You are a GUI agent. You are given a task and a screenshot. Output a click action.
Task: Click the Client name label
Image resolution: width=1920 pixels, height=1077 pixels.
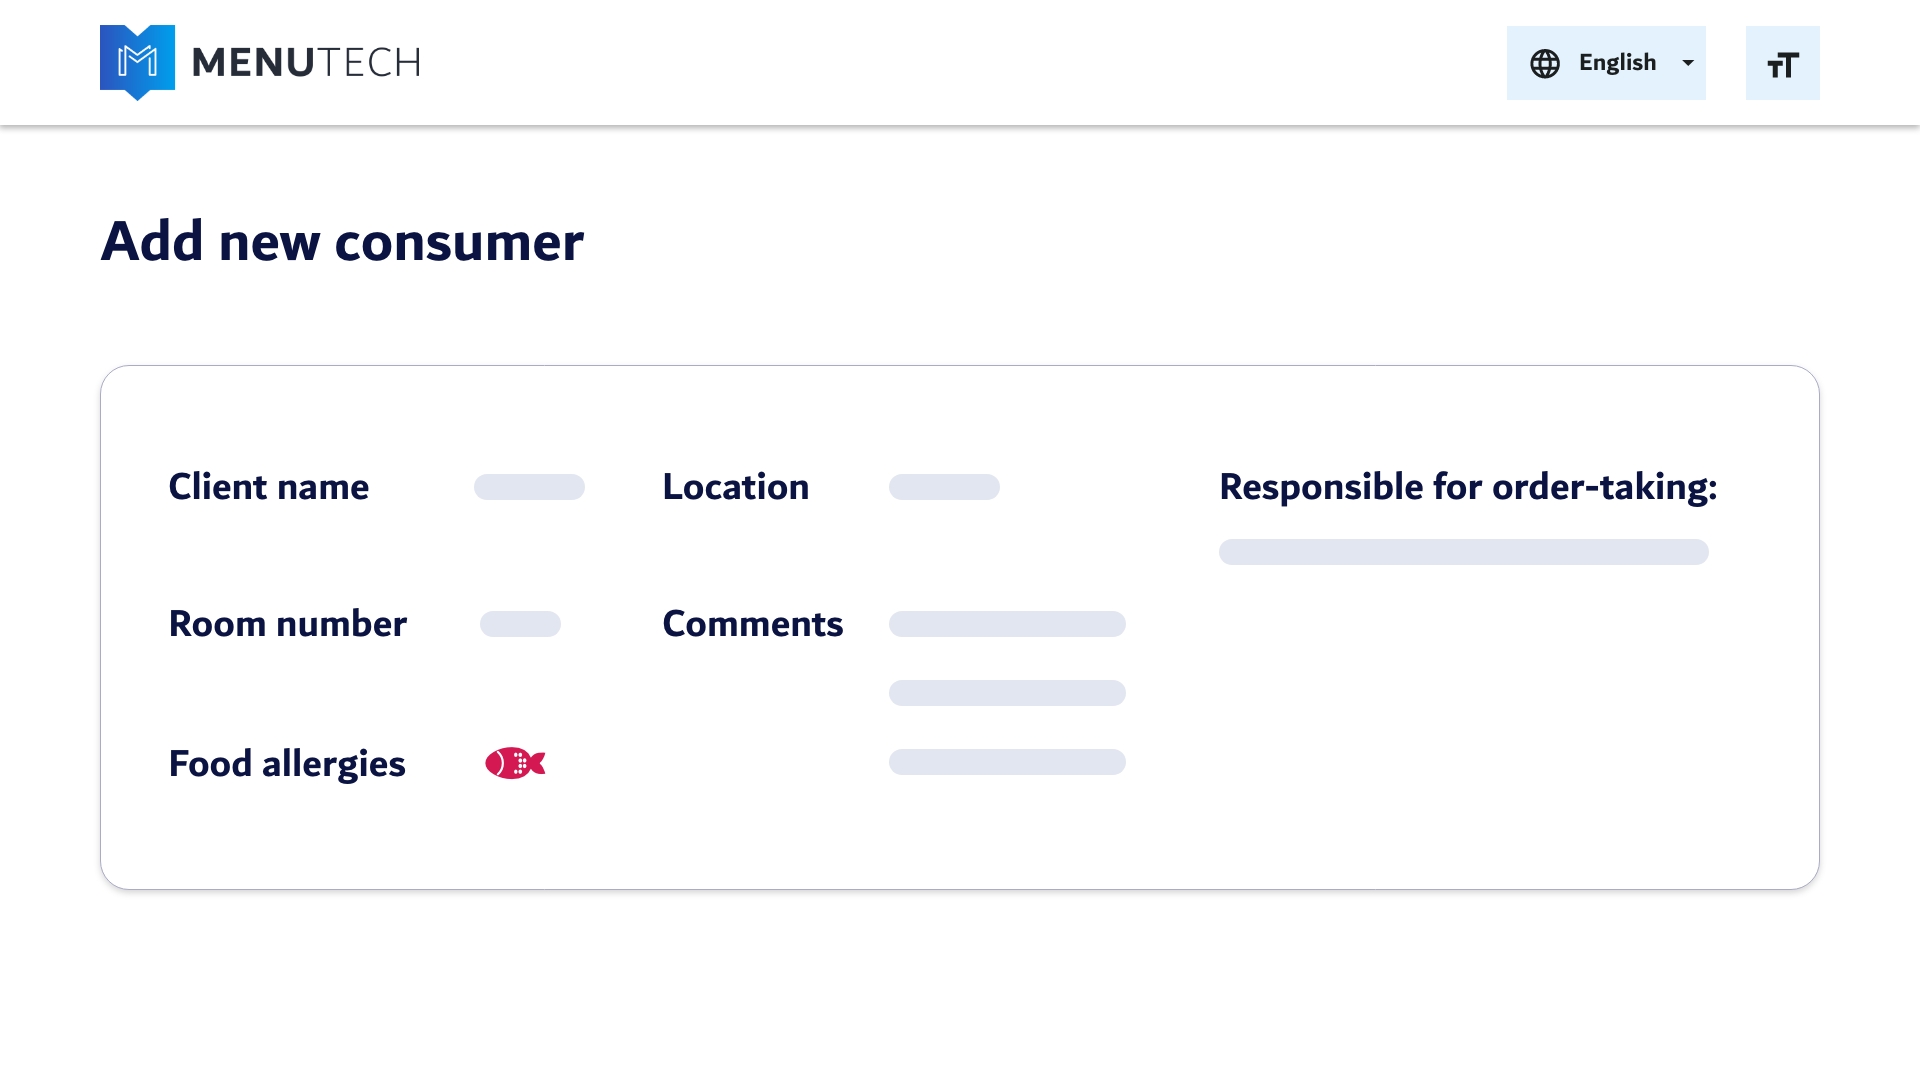pos(268,487)
